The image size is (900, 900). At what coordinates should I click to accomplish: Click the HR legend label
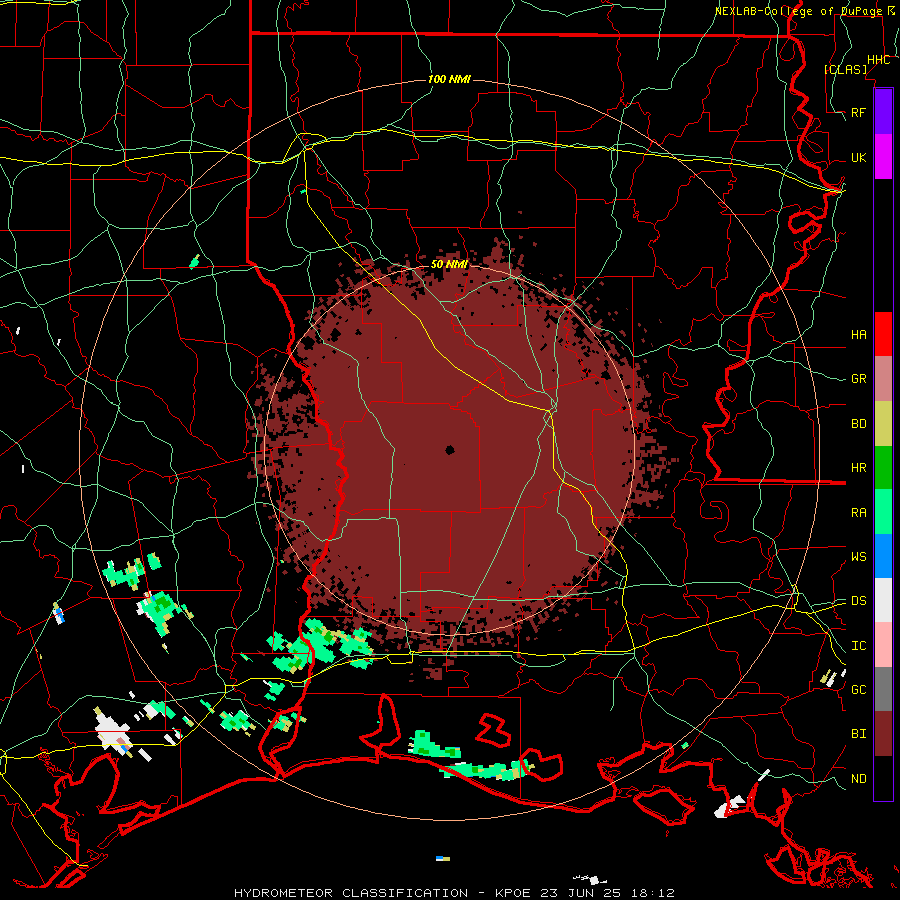click(859, 468)
